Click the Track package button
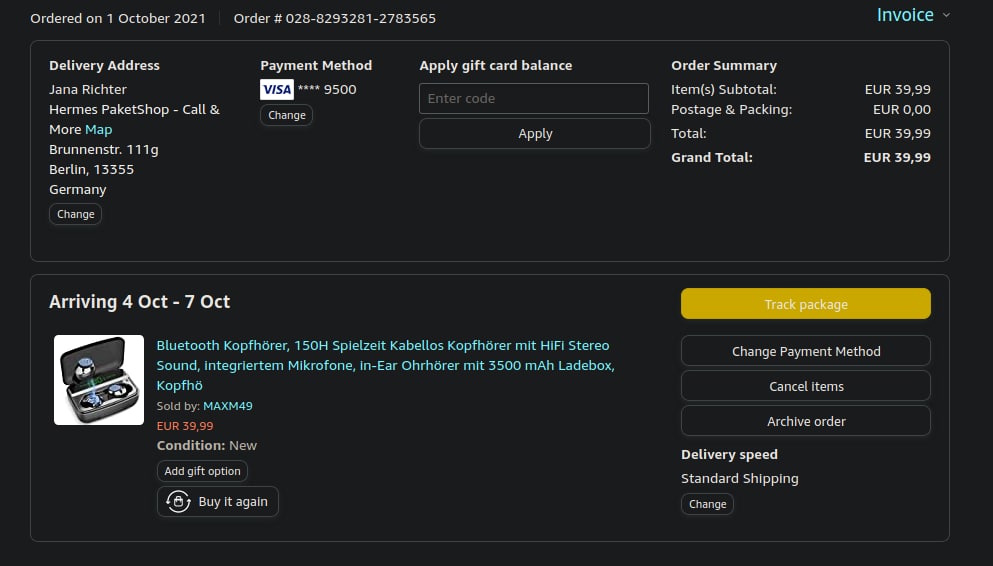Viewport: 993px width, 566px height. [806, 304]
